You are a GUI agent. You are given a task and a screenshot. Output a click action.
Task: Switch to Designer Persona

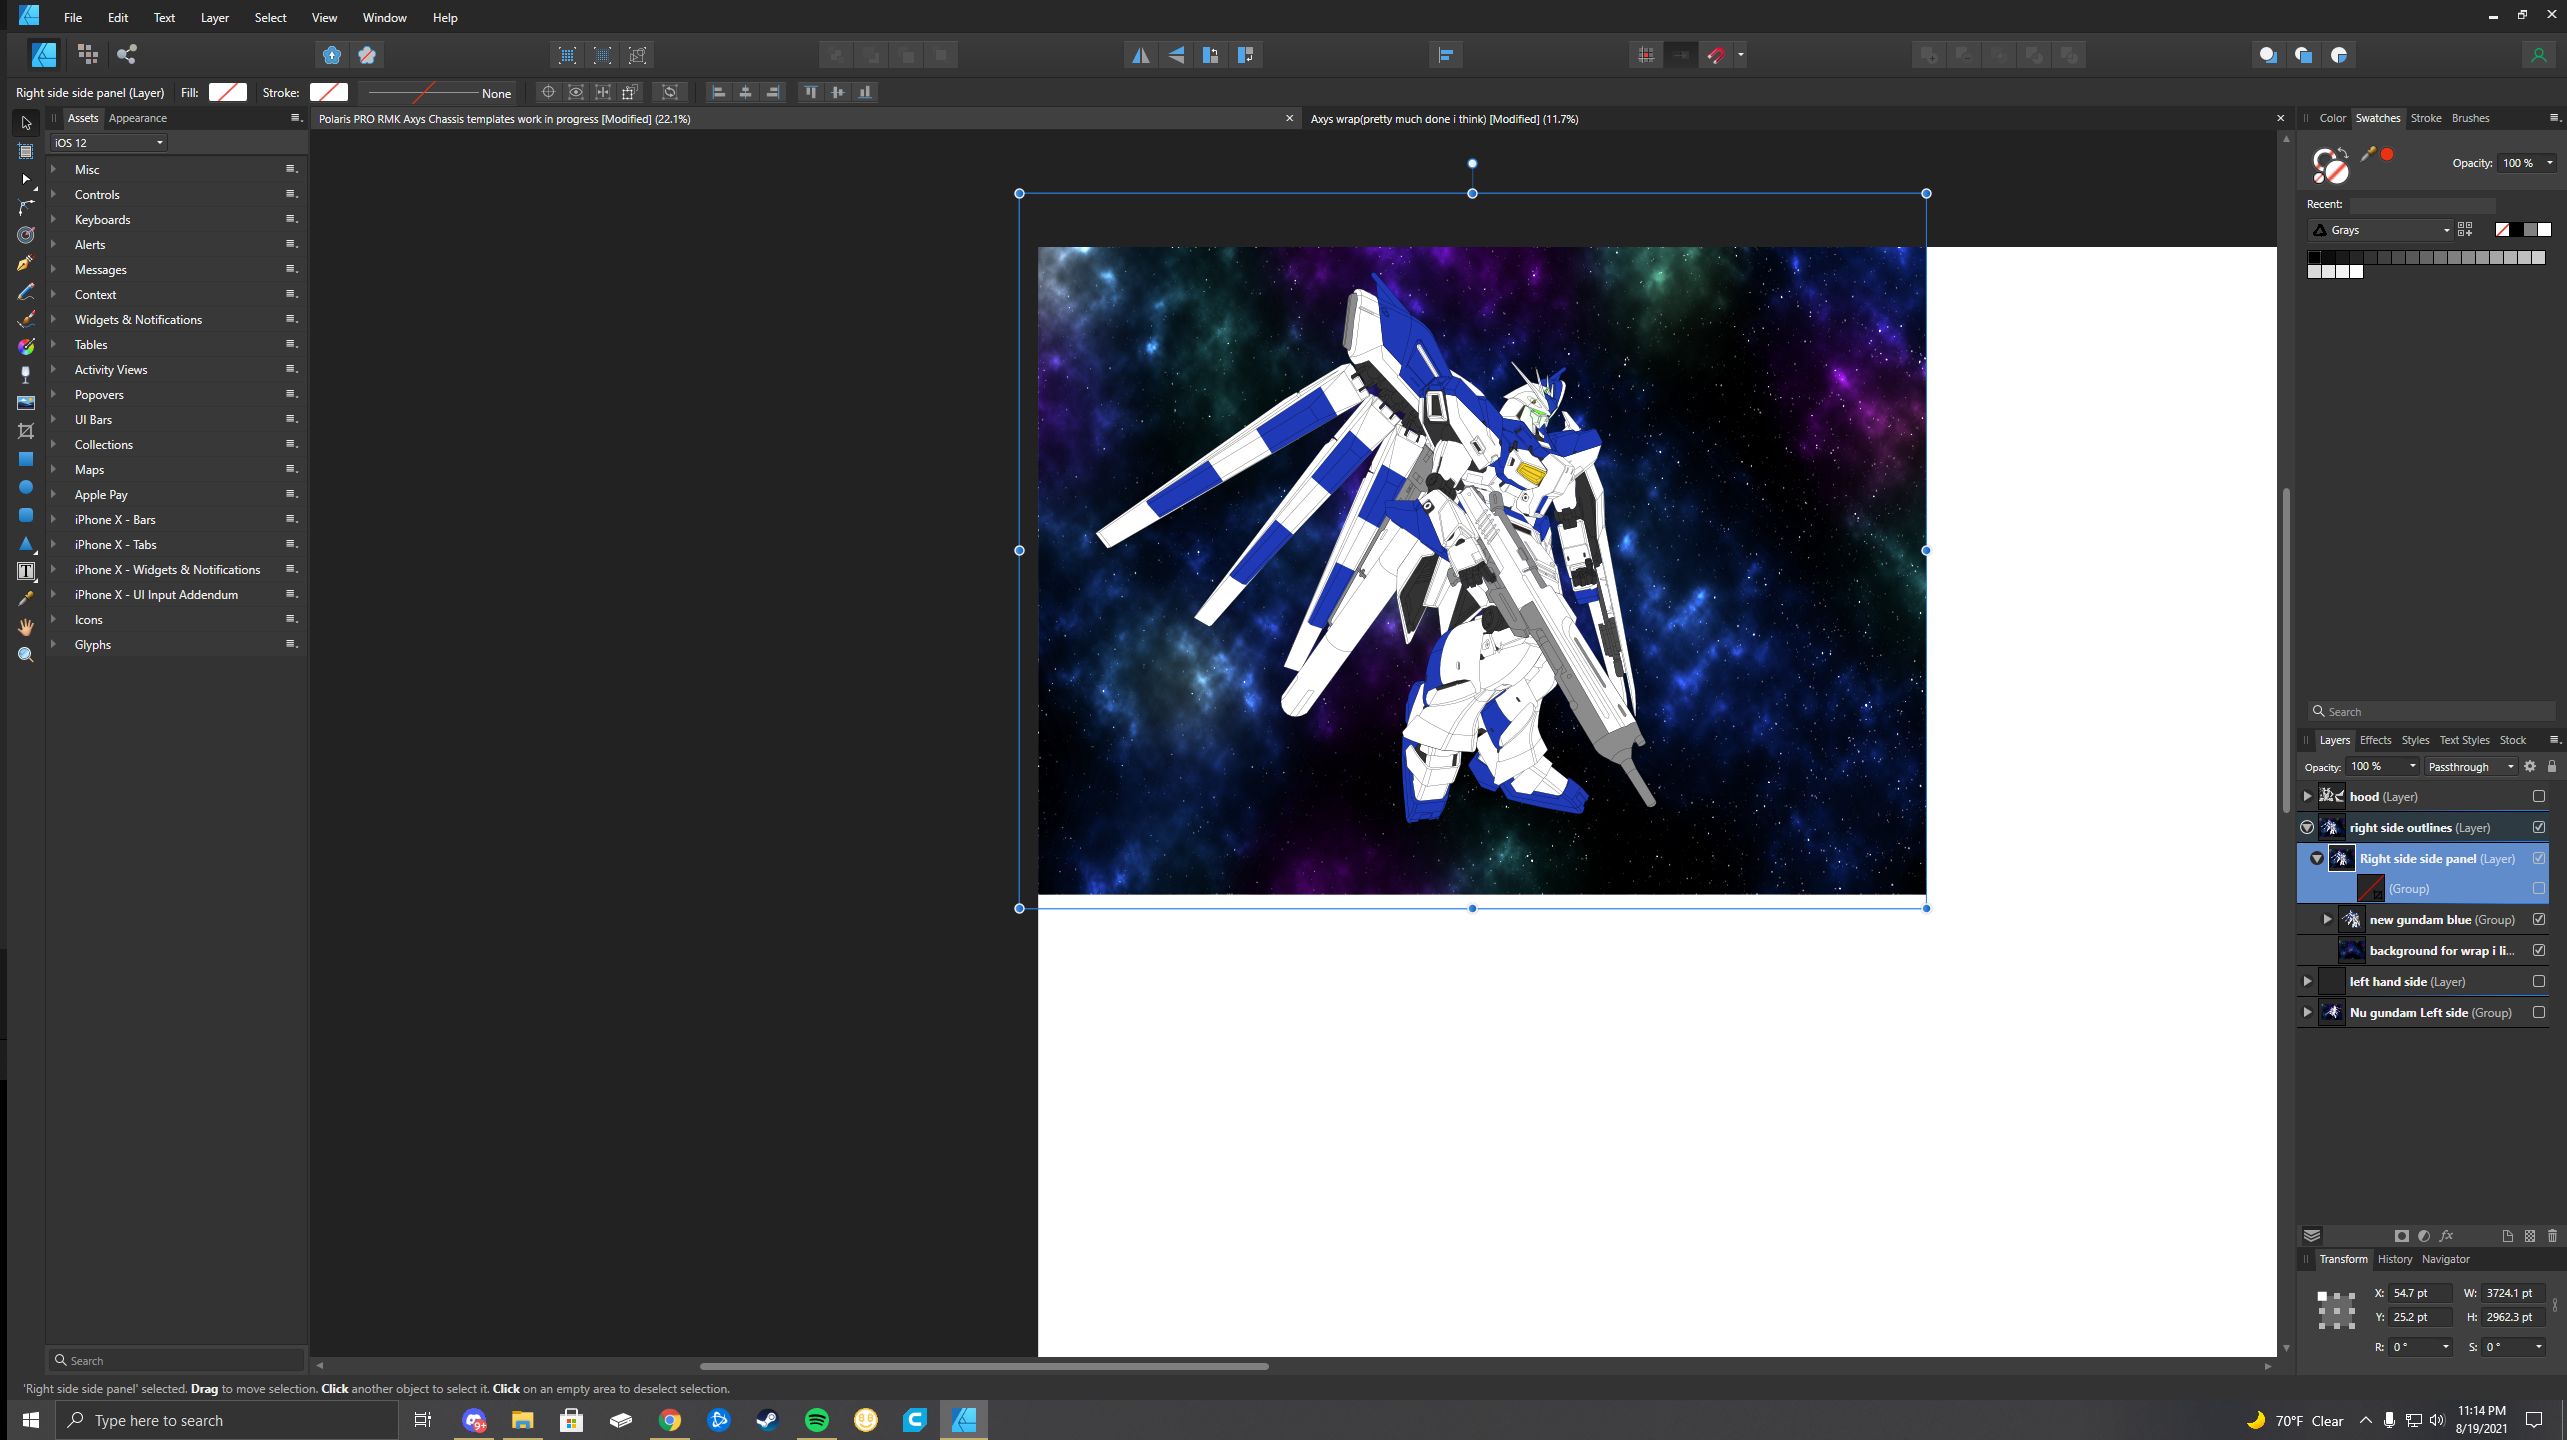click(x=44, y=54)
